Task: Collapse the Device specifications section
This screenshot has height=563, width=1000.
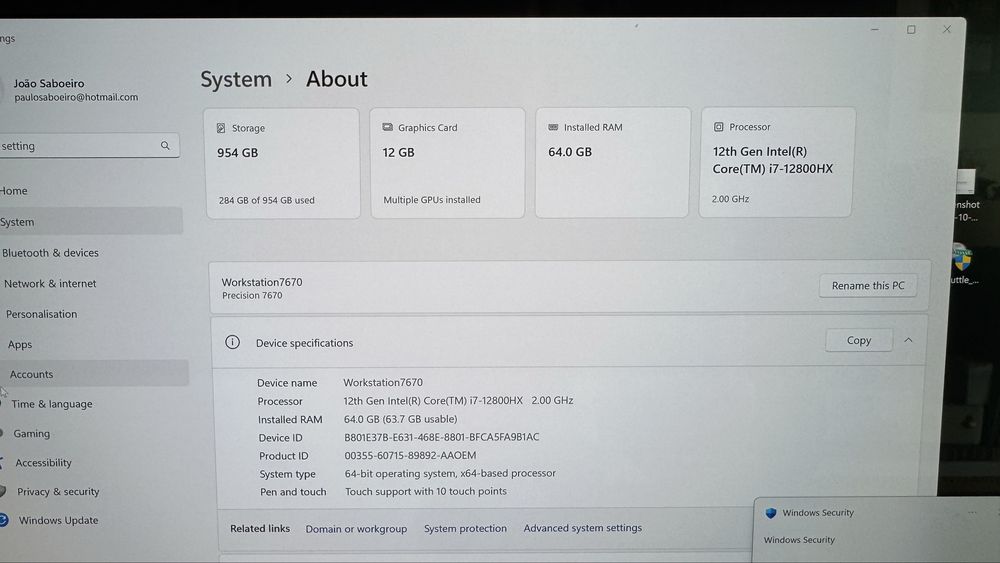Action: pos(908,340)
